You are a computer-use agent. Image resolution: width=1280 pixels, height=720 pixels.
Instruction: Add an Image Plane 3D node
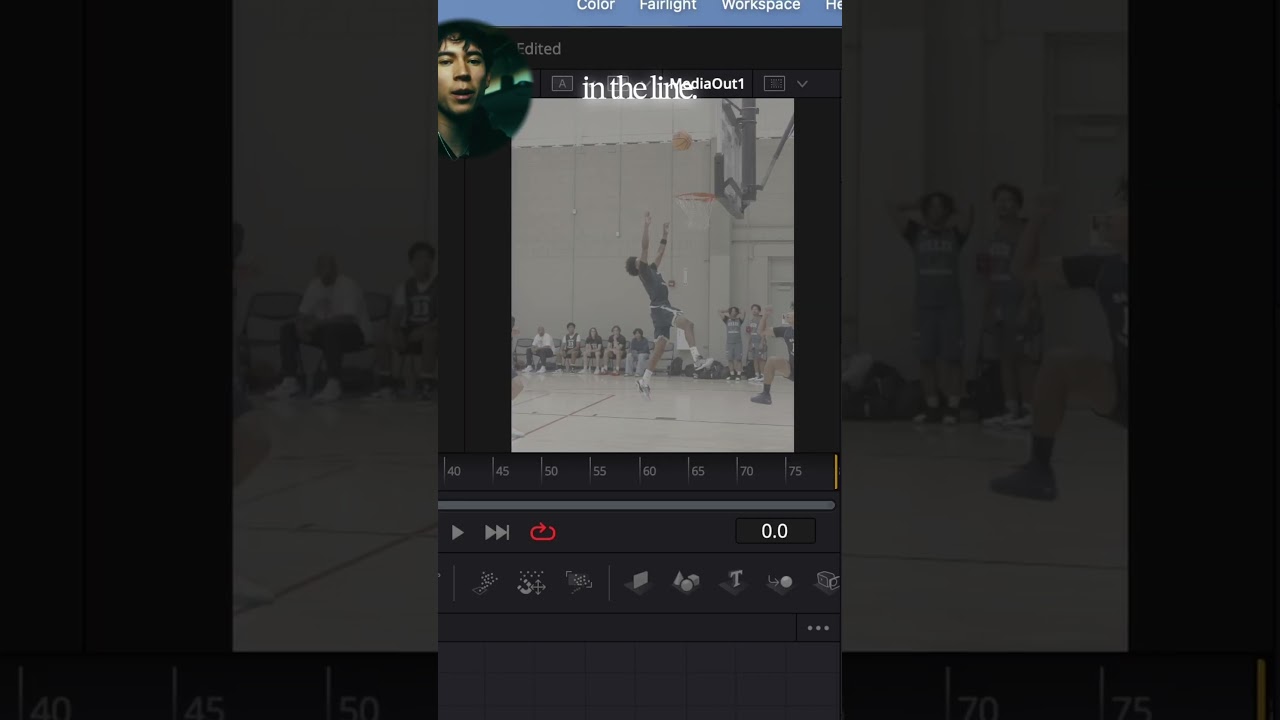639,582
